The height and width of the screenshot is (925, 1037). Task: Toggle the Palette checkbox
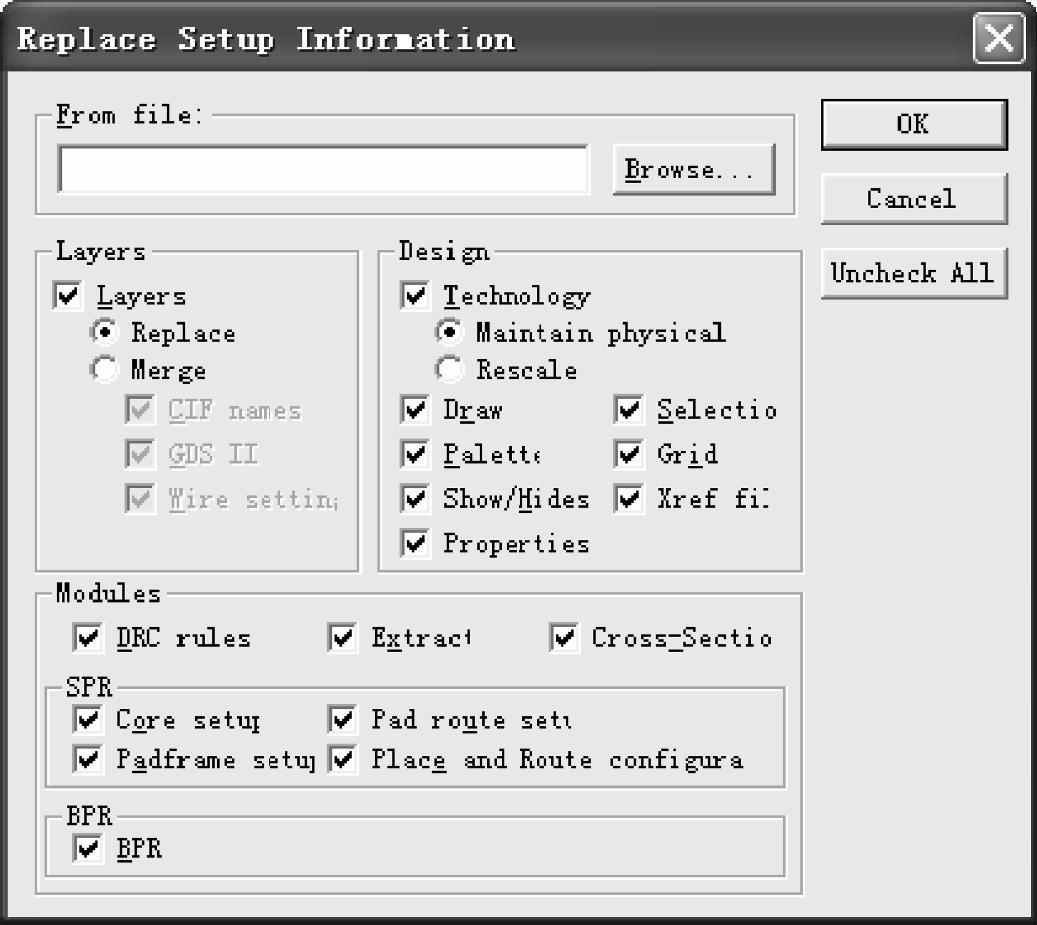point(414,455)
